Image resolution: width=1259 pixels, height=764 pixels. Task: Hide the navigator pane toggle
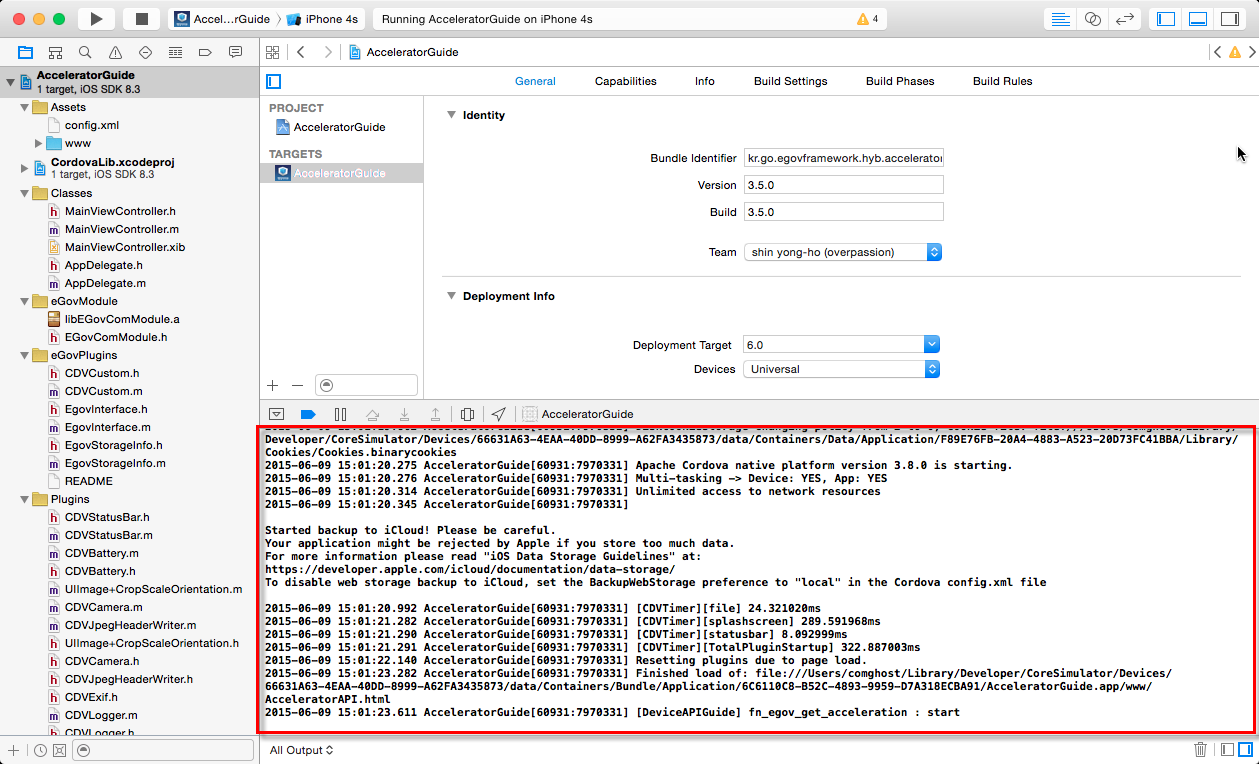(x=1166, y=19)
